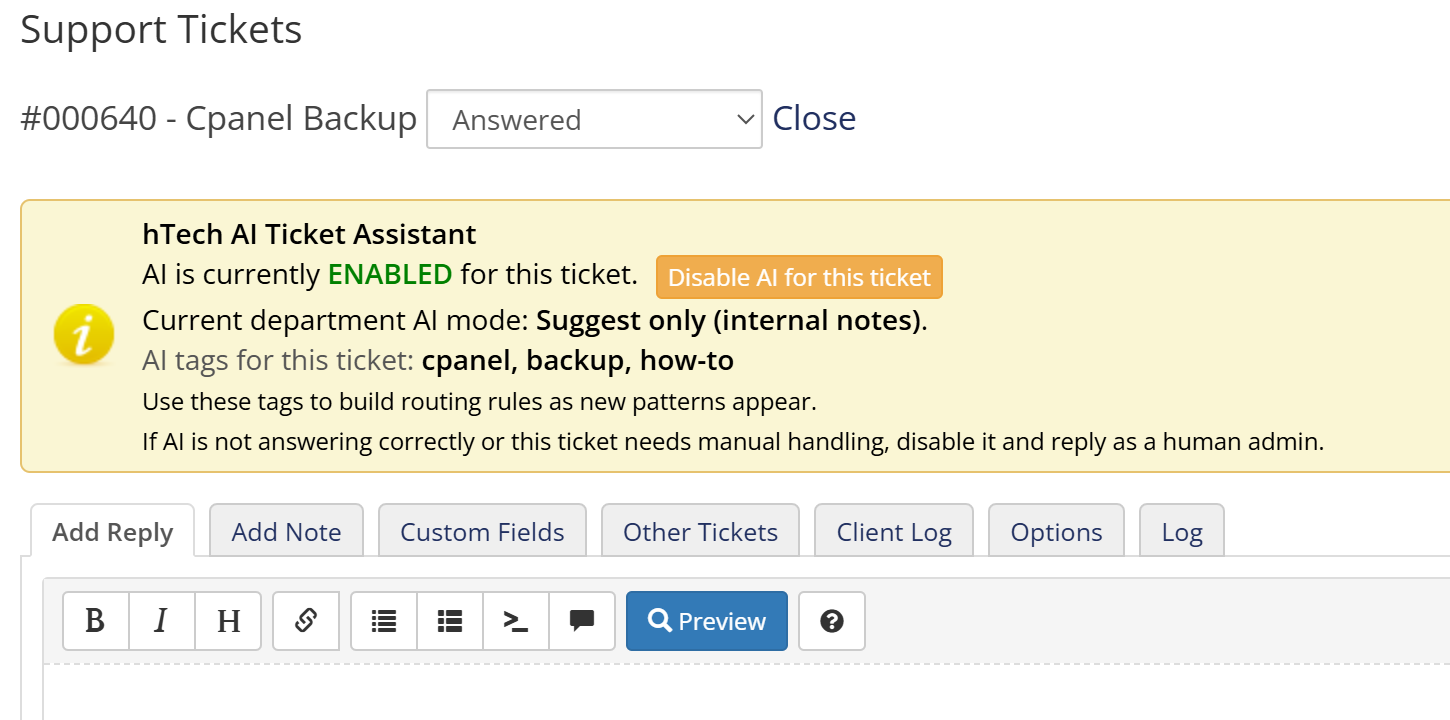Click the yellow info icon
The image size is (1450, 720).
tap(84, 335)
